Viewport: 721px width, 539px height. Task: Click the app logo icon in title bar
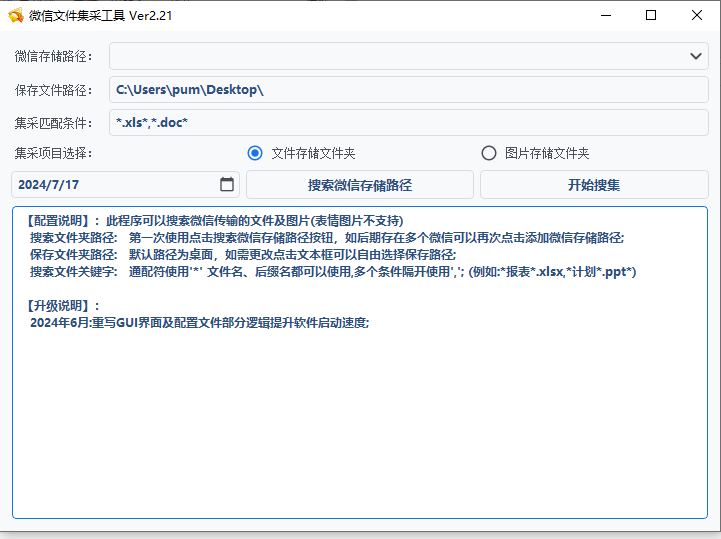click(16, 16)
